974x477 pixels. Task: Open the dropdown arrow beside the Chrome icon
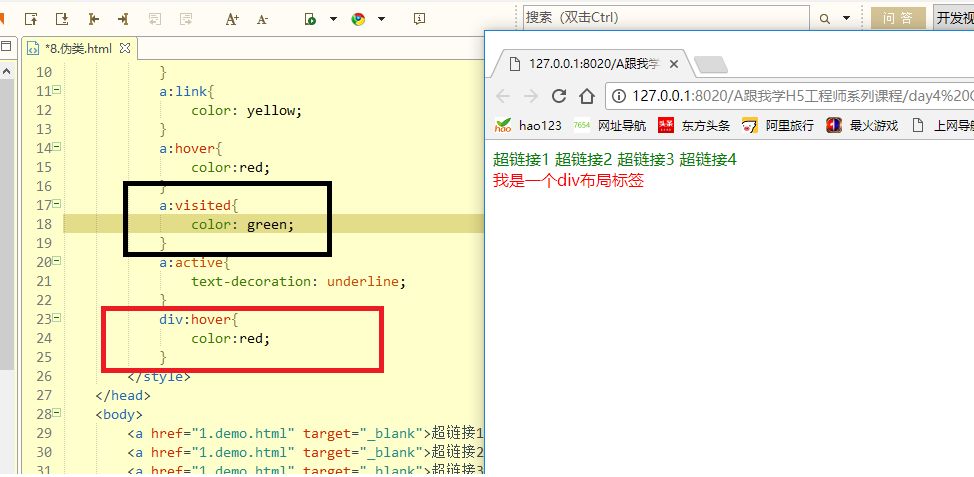[381, 19]
